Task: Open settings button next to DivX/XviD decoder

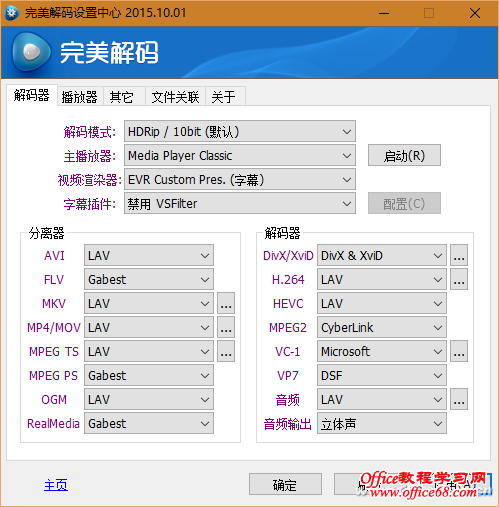Action: 459,255
